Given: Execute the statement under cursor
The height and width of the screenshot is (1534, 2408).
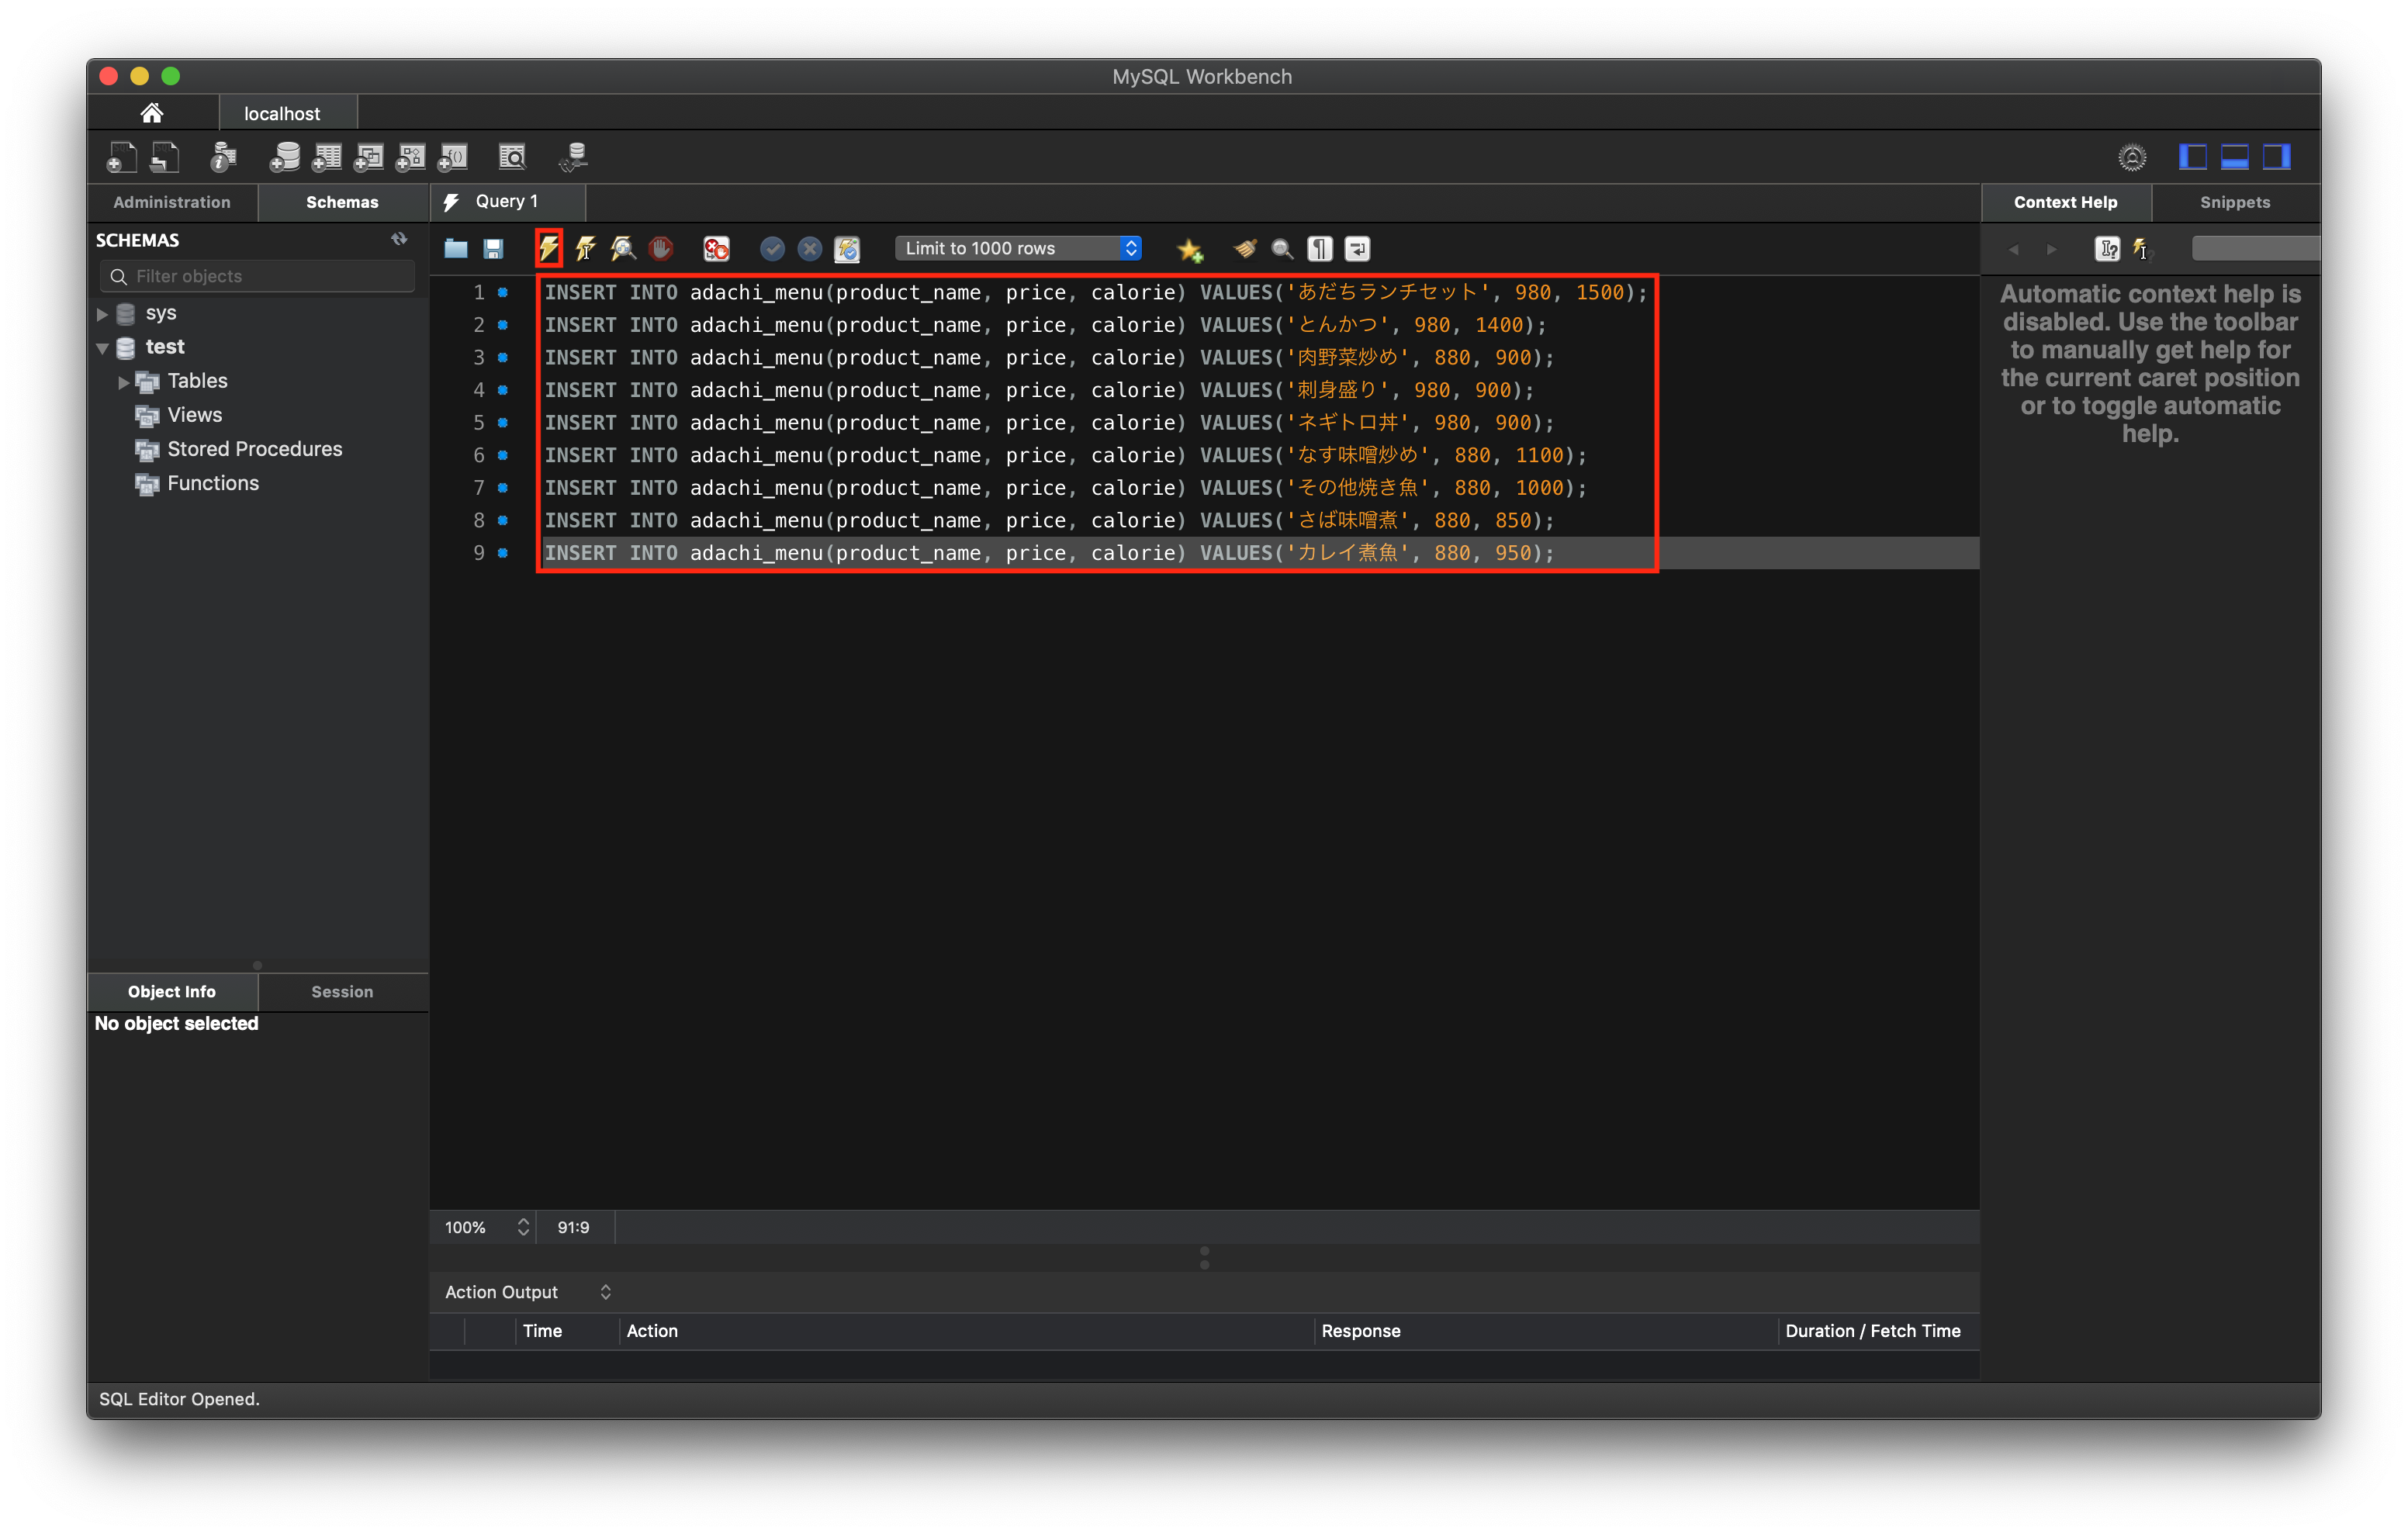Looking at the screenshot, I should pyautogui.click(x=586, y=248).
